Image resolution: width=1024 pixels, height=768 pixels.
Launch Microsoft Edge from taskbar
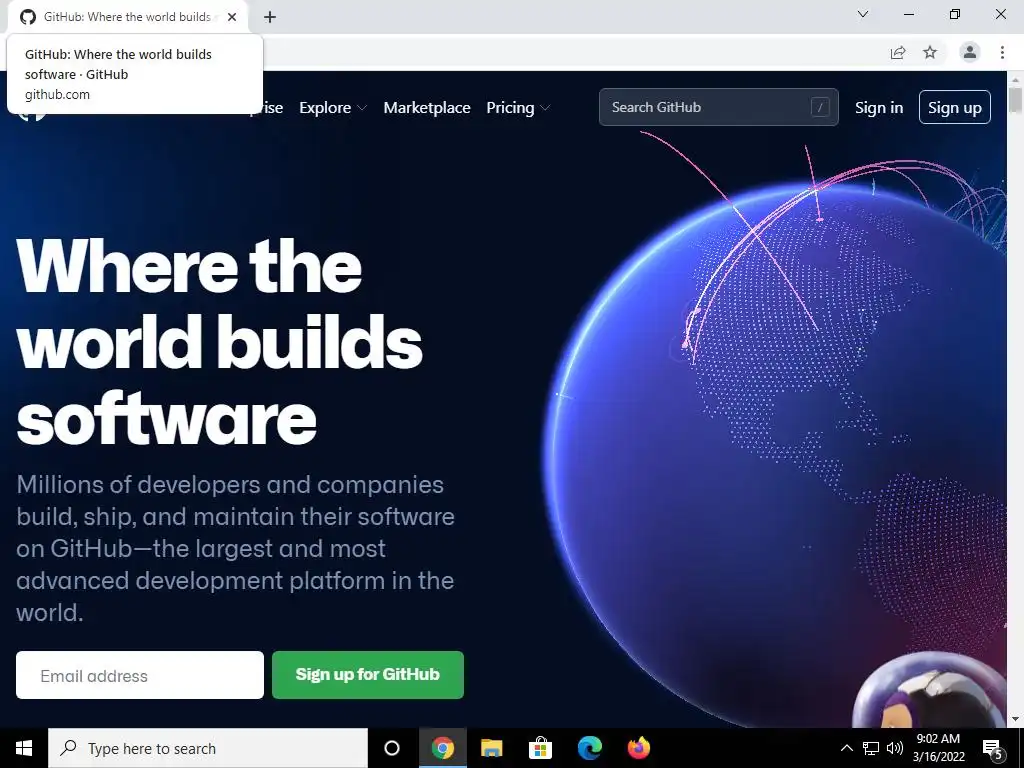click(589, 748)
